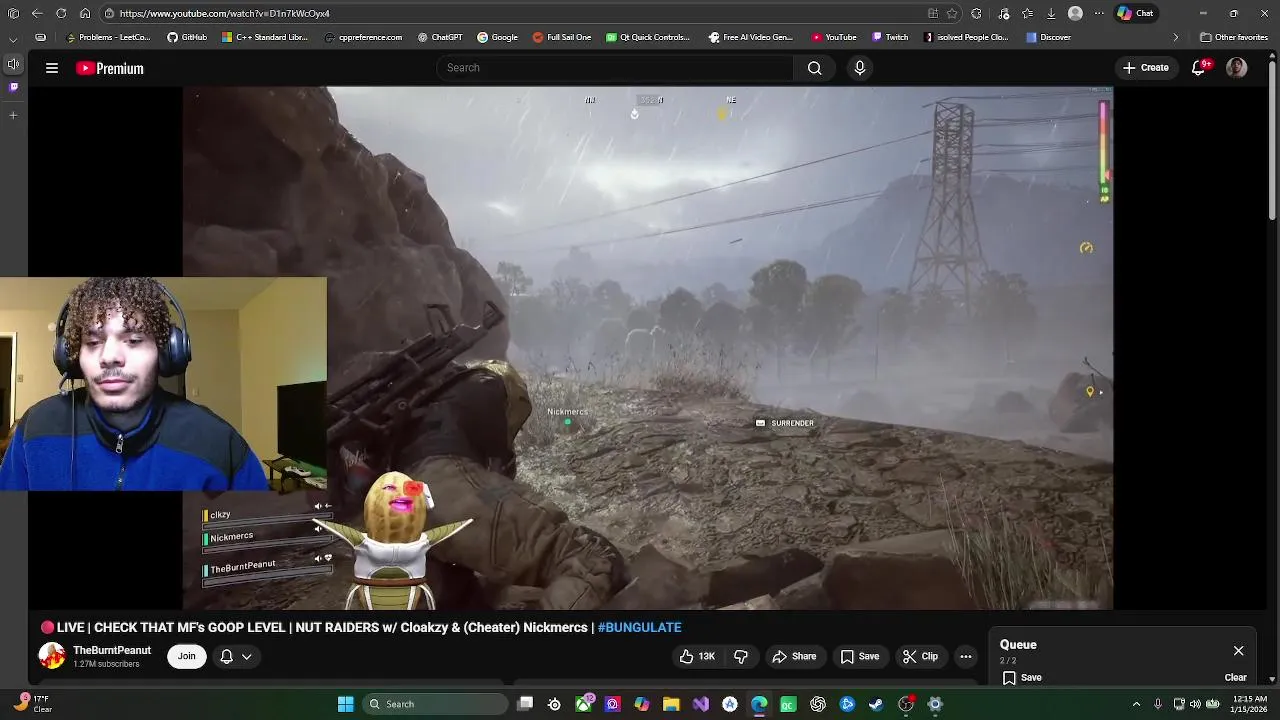Viewport: 1280px width, 720px height.
Task: Open Copilot Chat in browser toolbar
Action: coord(1136,13)
